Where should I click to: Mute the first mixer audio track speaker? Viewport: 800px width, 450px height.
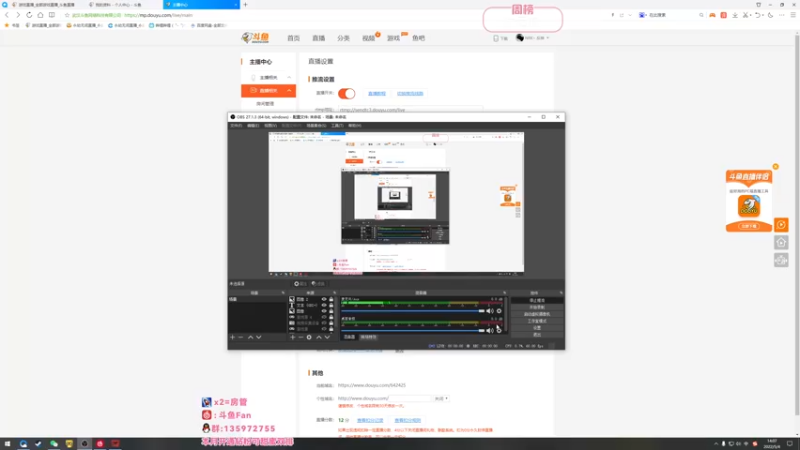point(490,311)
